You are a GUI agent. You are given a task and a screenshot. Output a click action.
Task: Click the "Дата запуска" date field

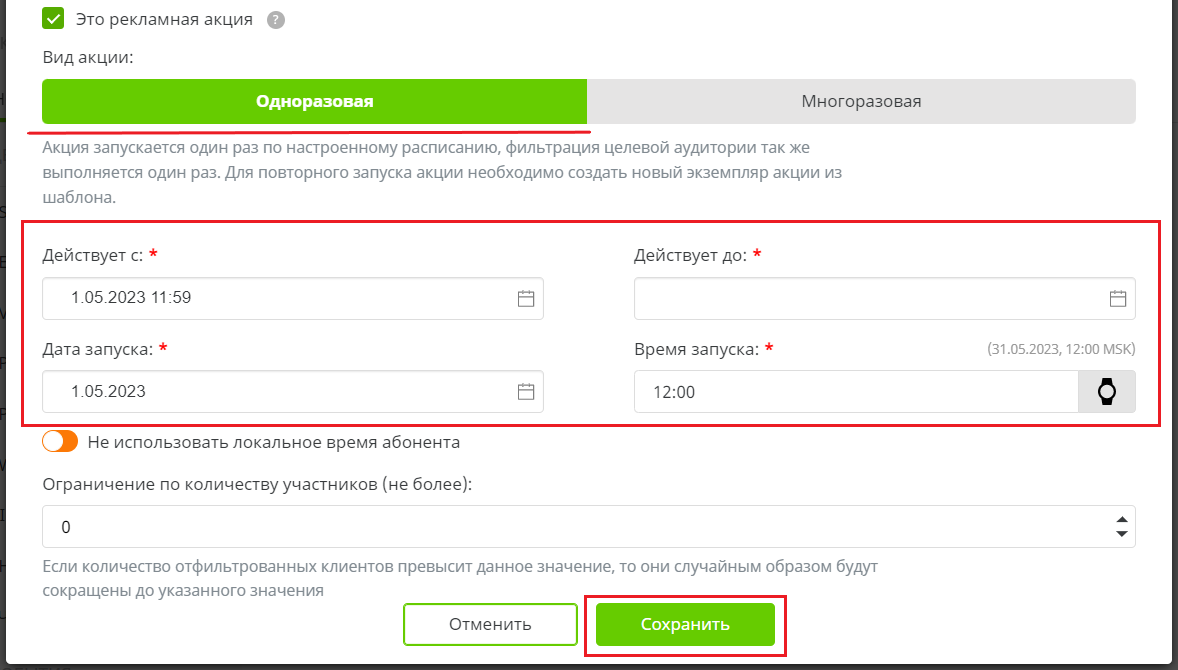[250, 391]
